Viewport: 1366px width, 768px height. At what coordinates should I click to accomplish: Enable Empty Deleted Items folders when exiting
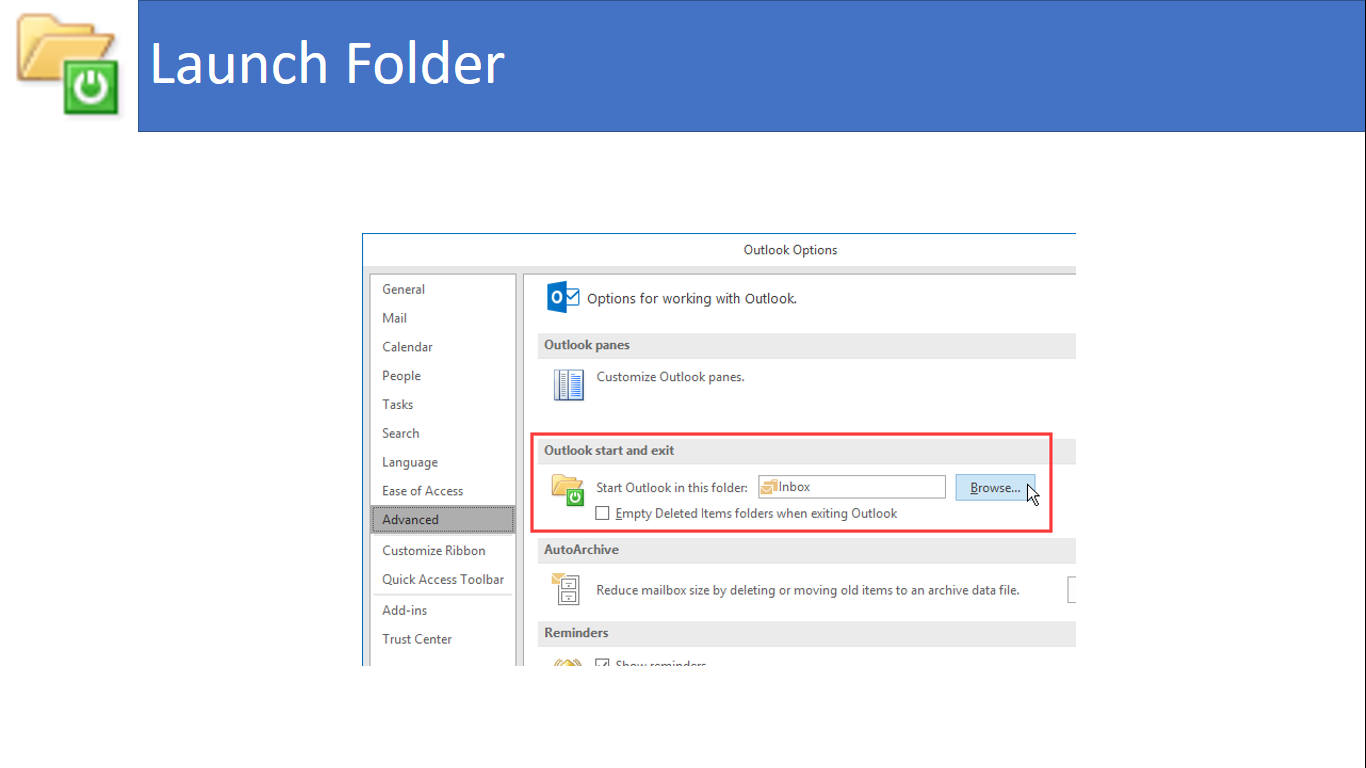[x=602, y=513]
